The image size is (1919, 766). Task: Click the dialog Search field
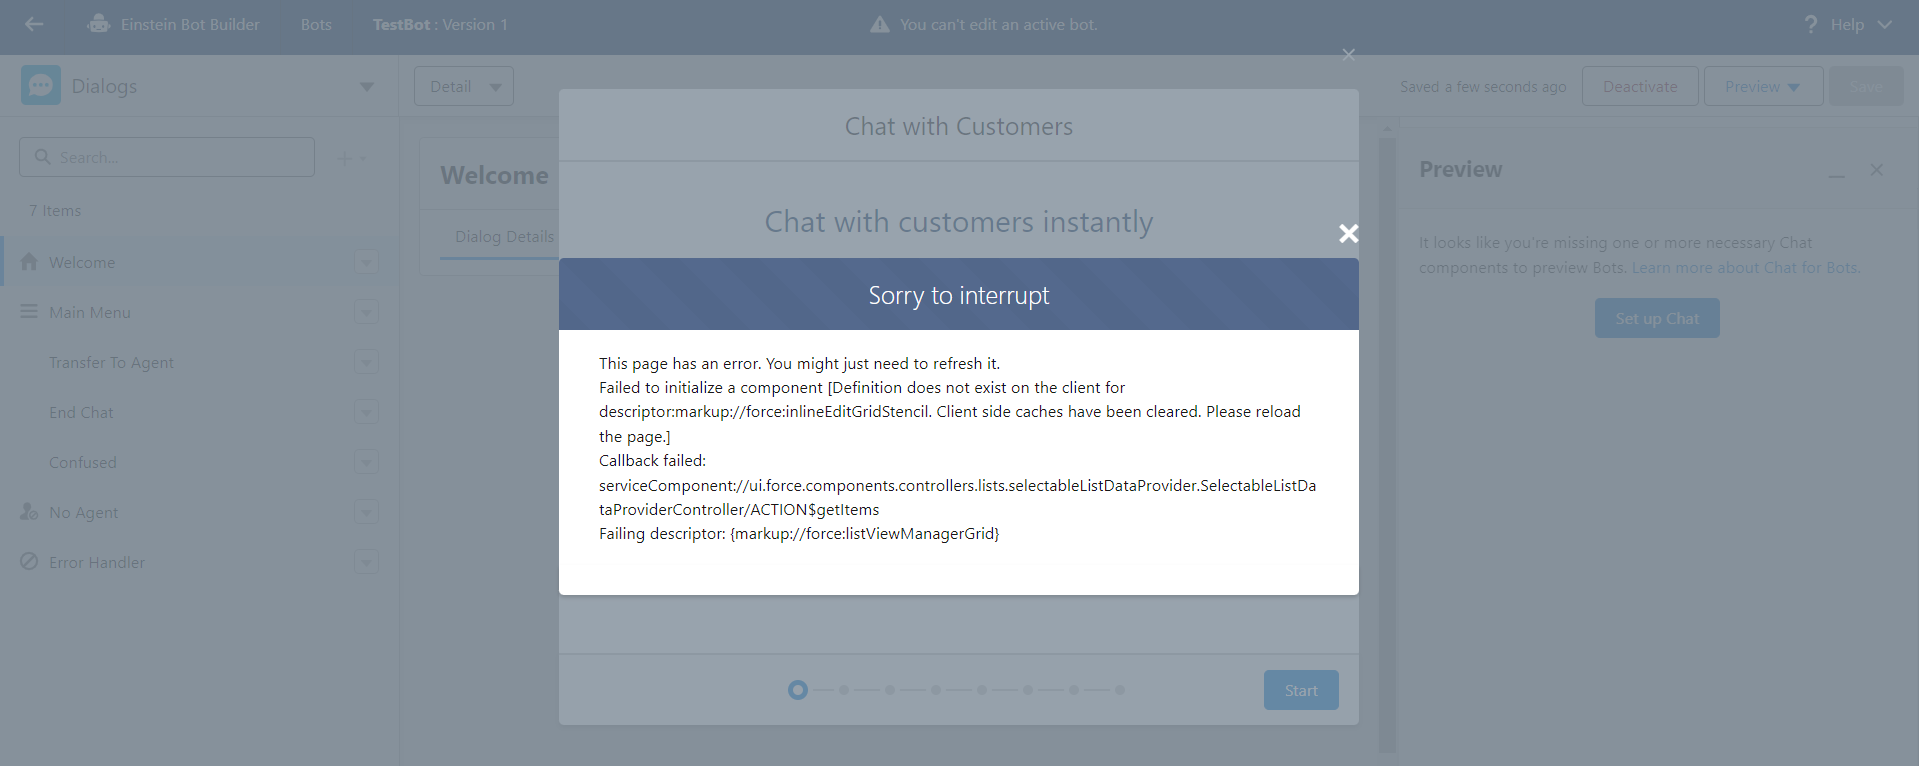pyautogui.click(x=167, y=157)
